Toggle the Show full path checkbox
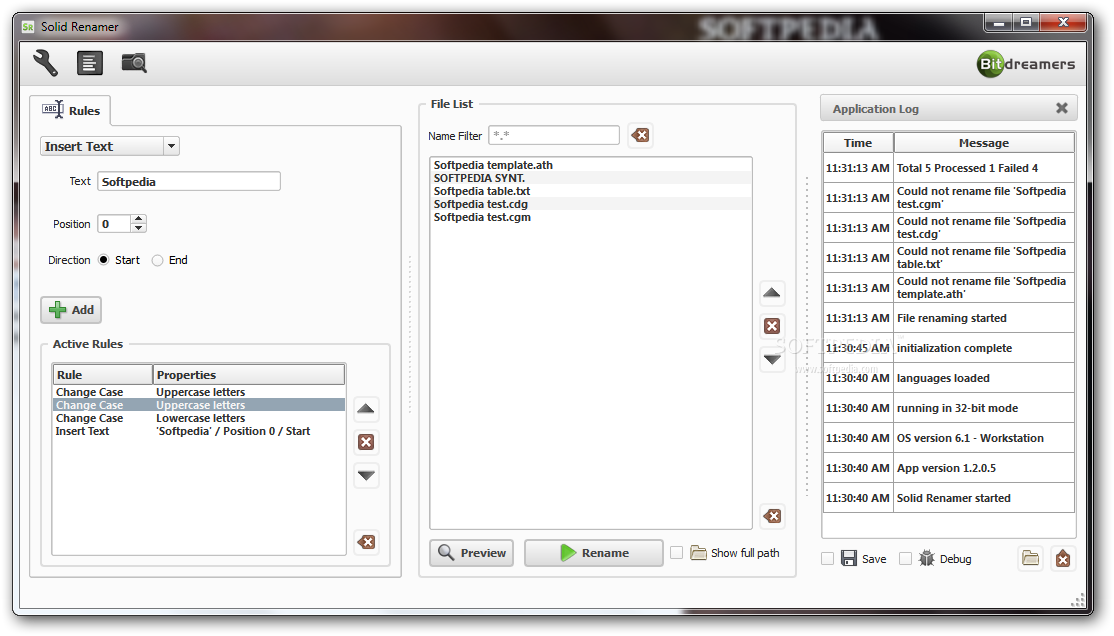This screenshot has height=636, width=1114. (676, 552)
